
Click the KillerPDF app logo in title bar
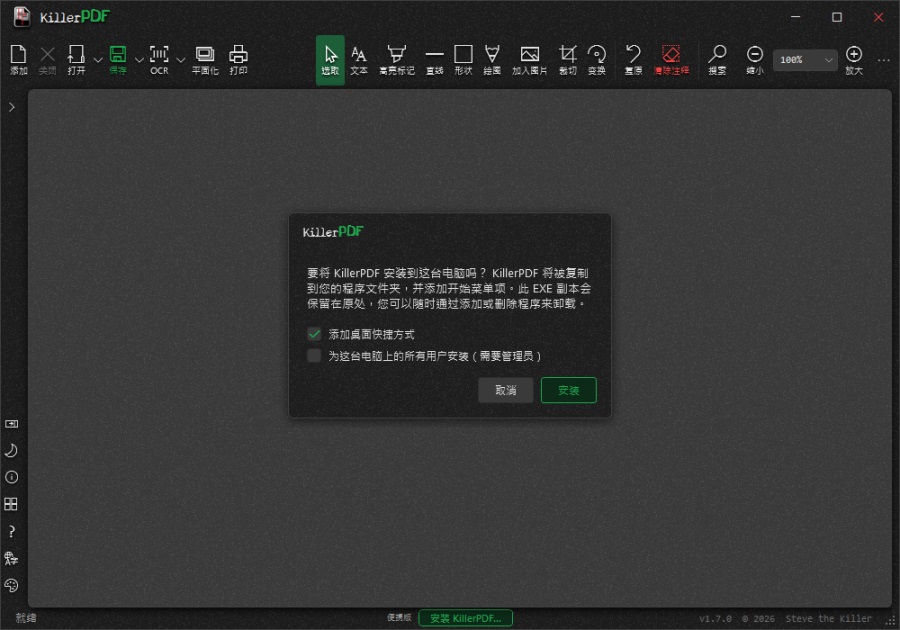click(x=22, y=17)
